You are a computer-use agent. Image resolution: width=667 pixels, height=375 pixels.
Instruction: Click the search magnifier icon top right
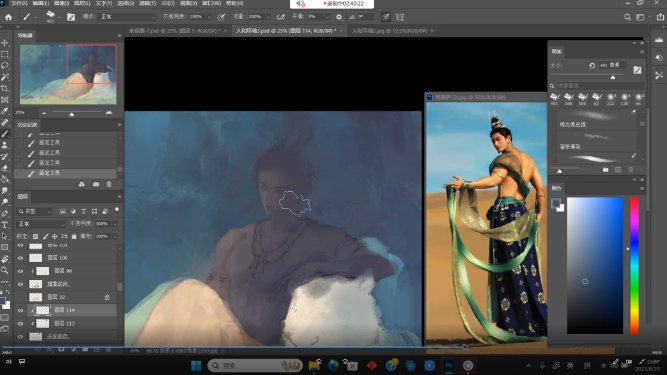pos(627,17)
